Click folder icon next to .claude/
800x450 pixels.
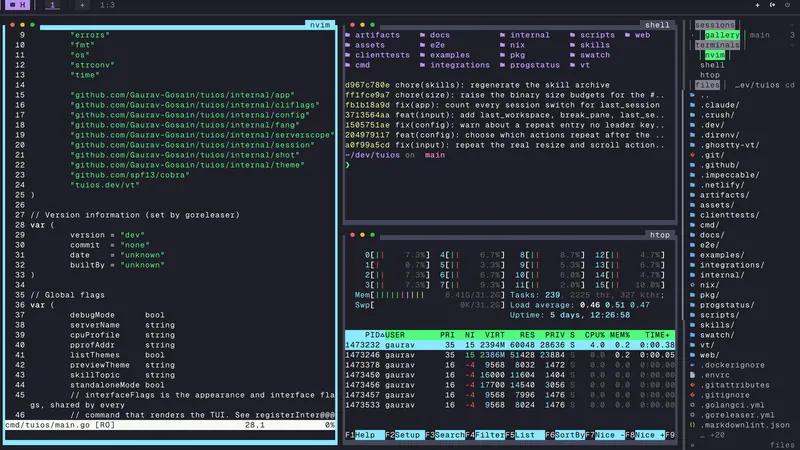(x=692, y=105)
